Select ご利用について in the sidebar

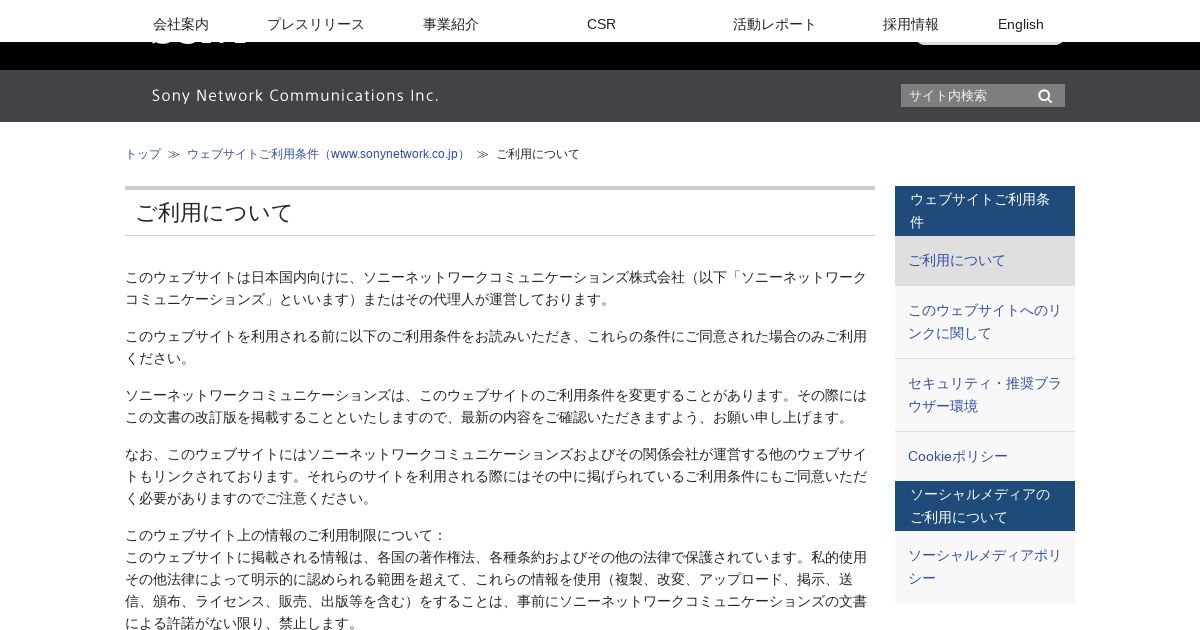click(985, 261)
